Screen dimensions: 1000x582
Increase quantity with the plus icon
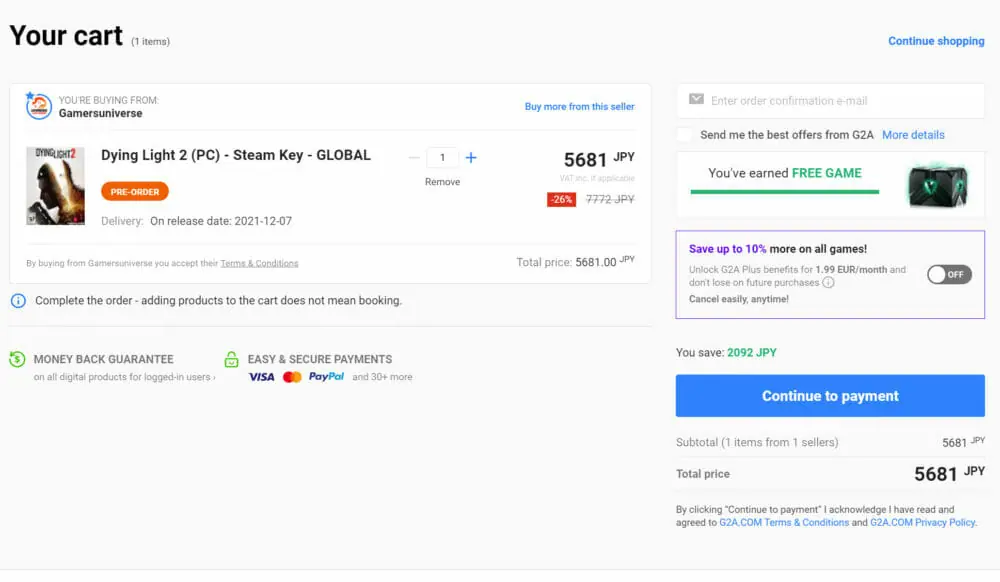click(471, 158)
